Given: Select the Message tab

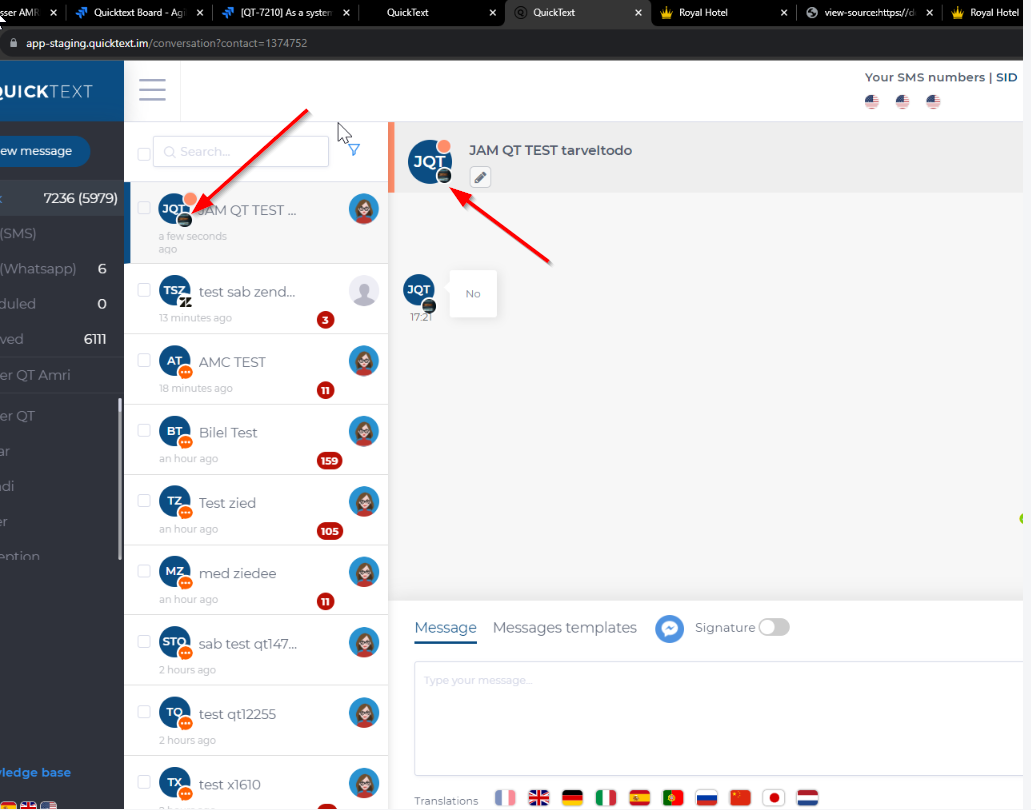Looking at the screenshot, I should point(445,627).
